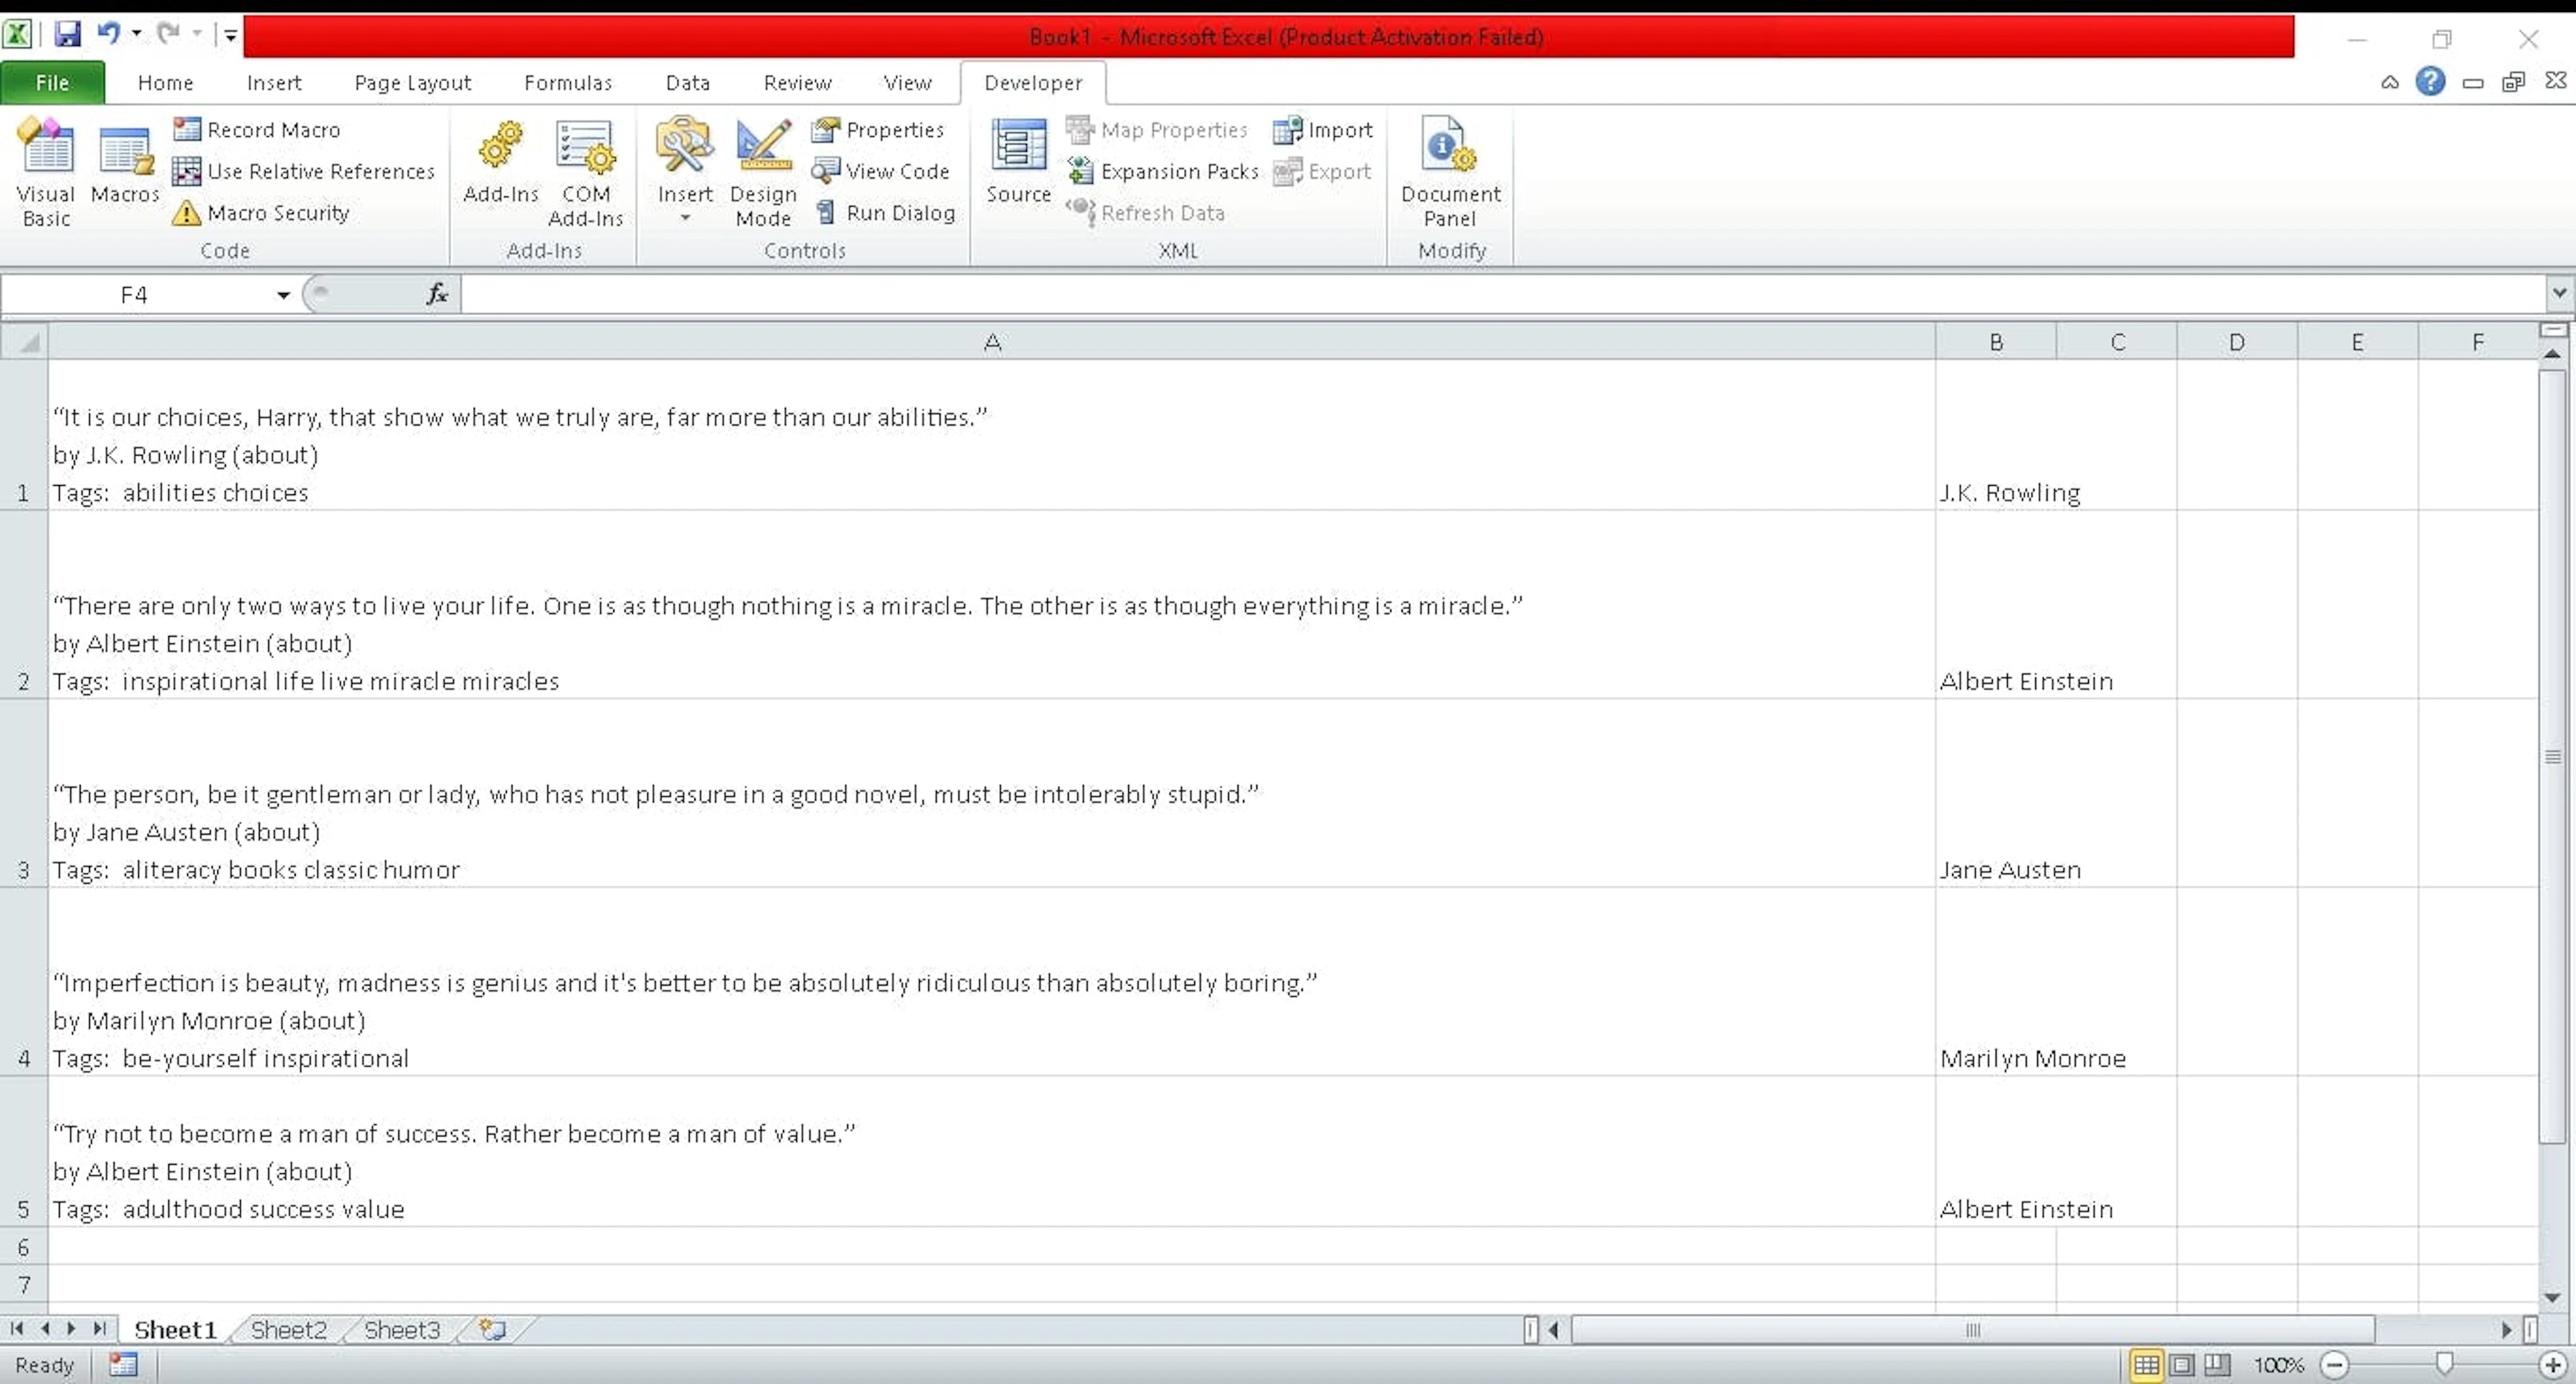Select row 3 header
The image size is (2576, 1384).
24,793
